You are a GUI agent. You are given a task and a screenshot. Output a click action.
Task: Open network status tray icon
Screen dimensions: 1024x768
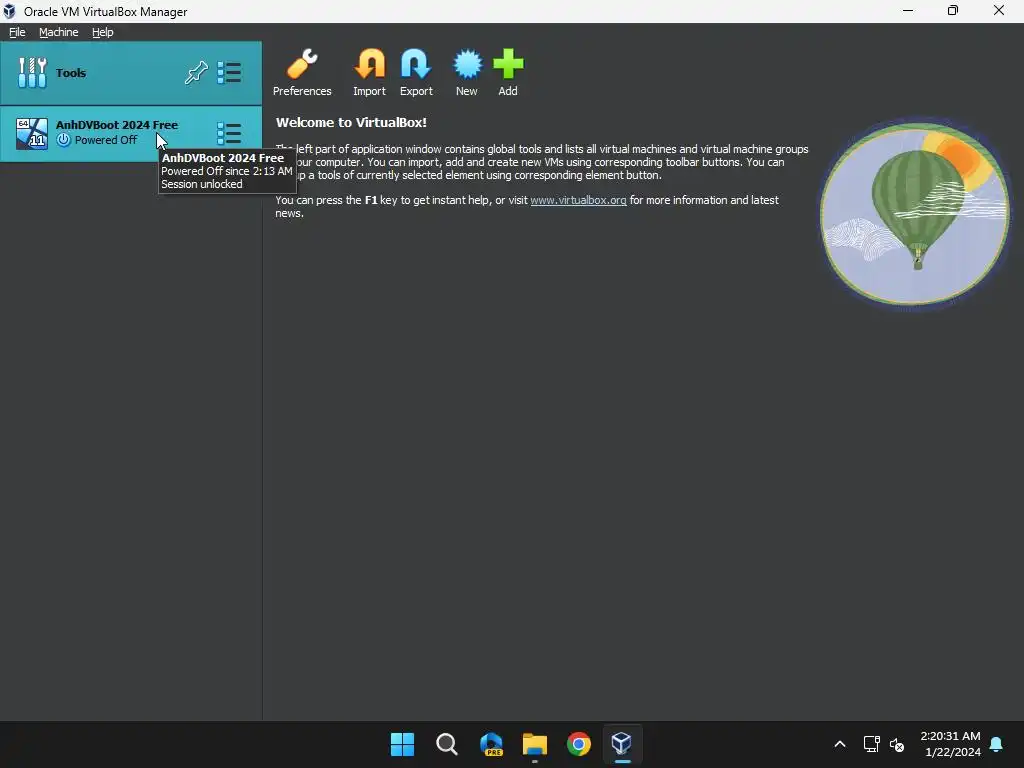[x=871, y=744]
